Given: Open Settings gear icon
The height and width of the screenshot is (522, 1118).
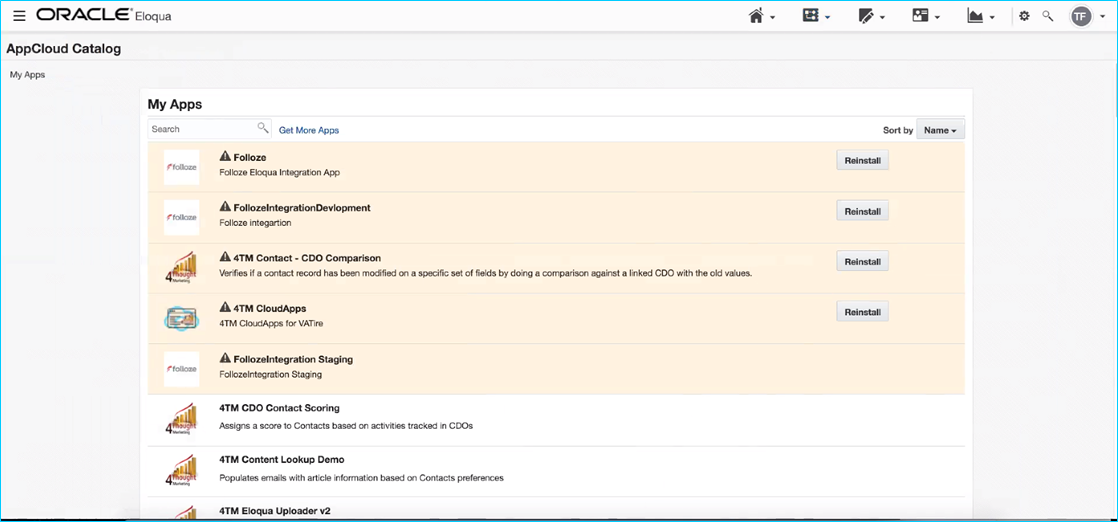Looking at the screenshot, I should click(1023, 16).
